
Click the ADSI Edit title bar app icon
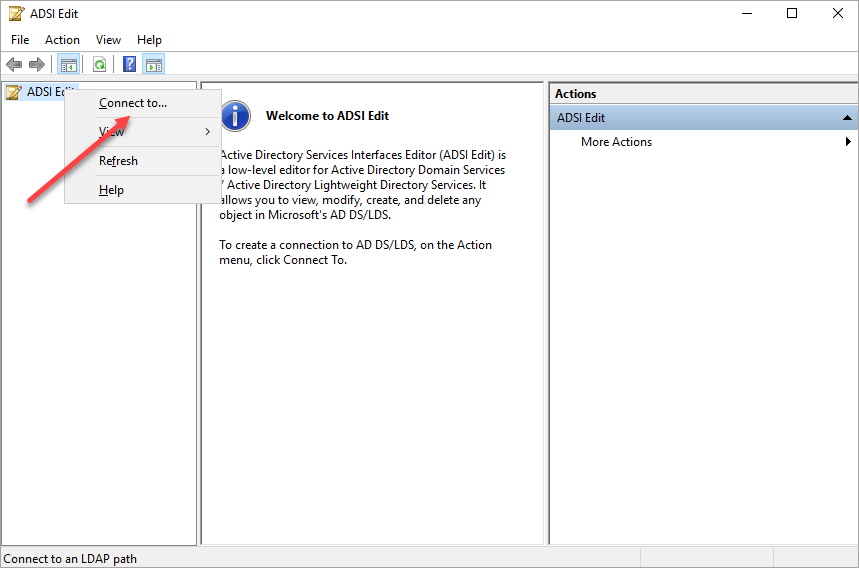(16, 14)
